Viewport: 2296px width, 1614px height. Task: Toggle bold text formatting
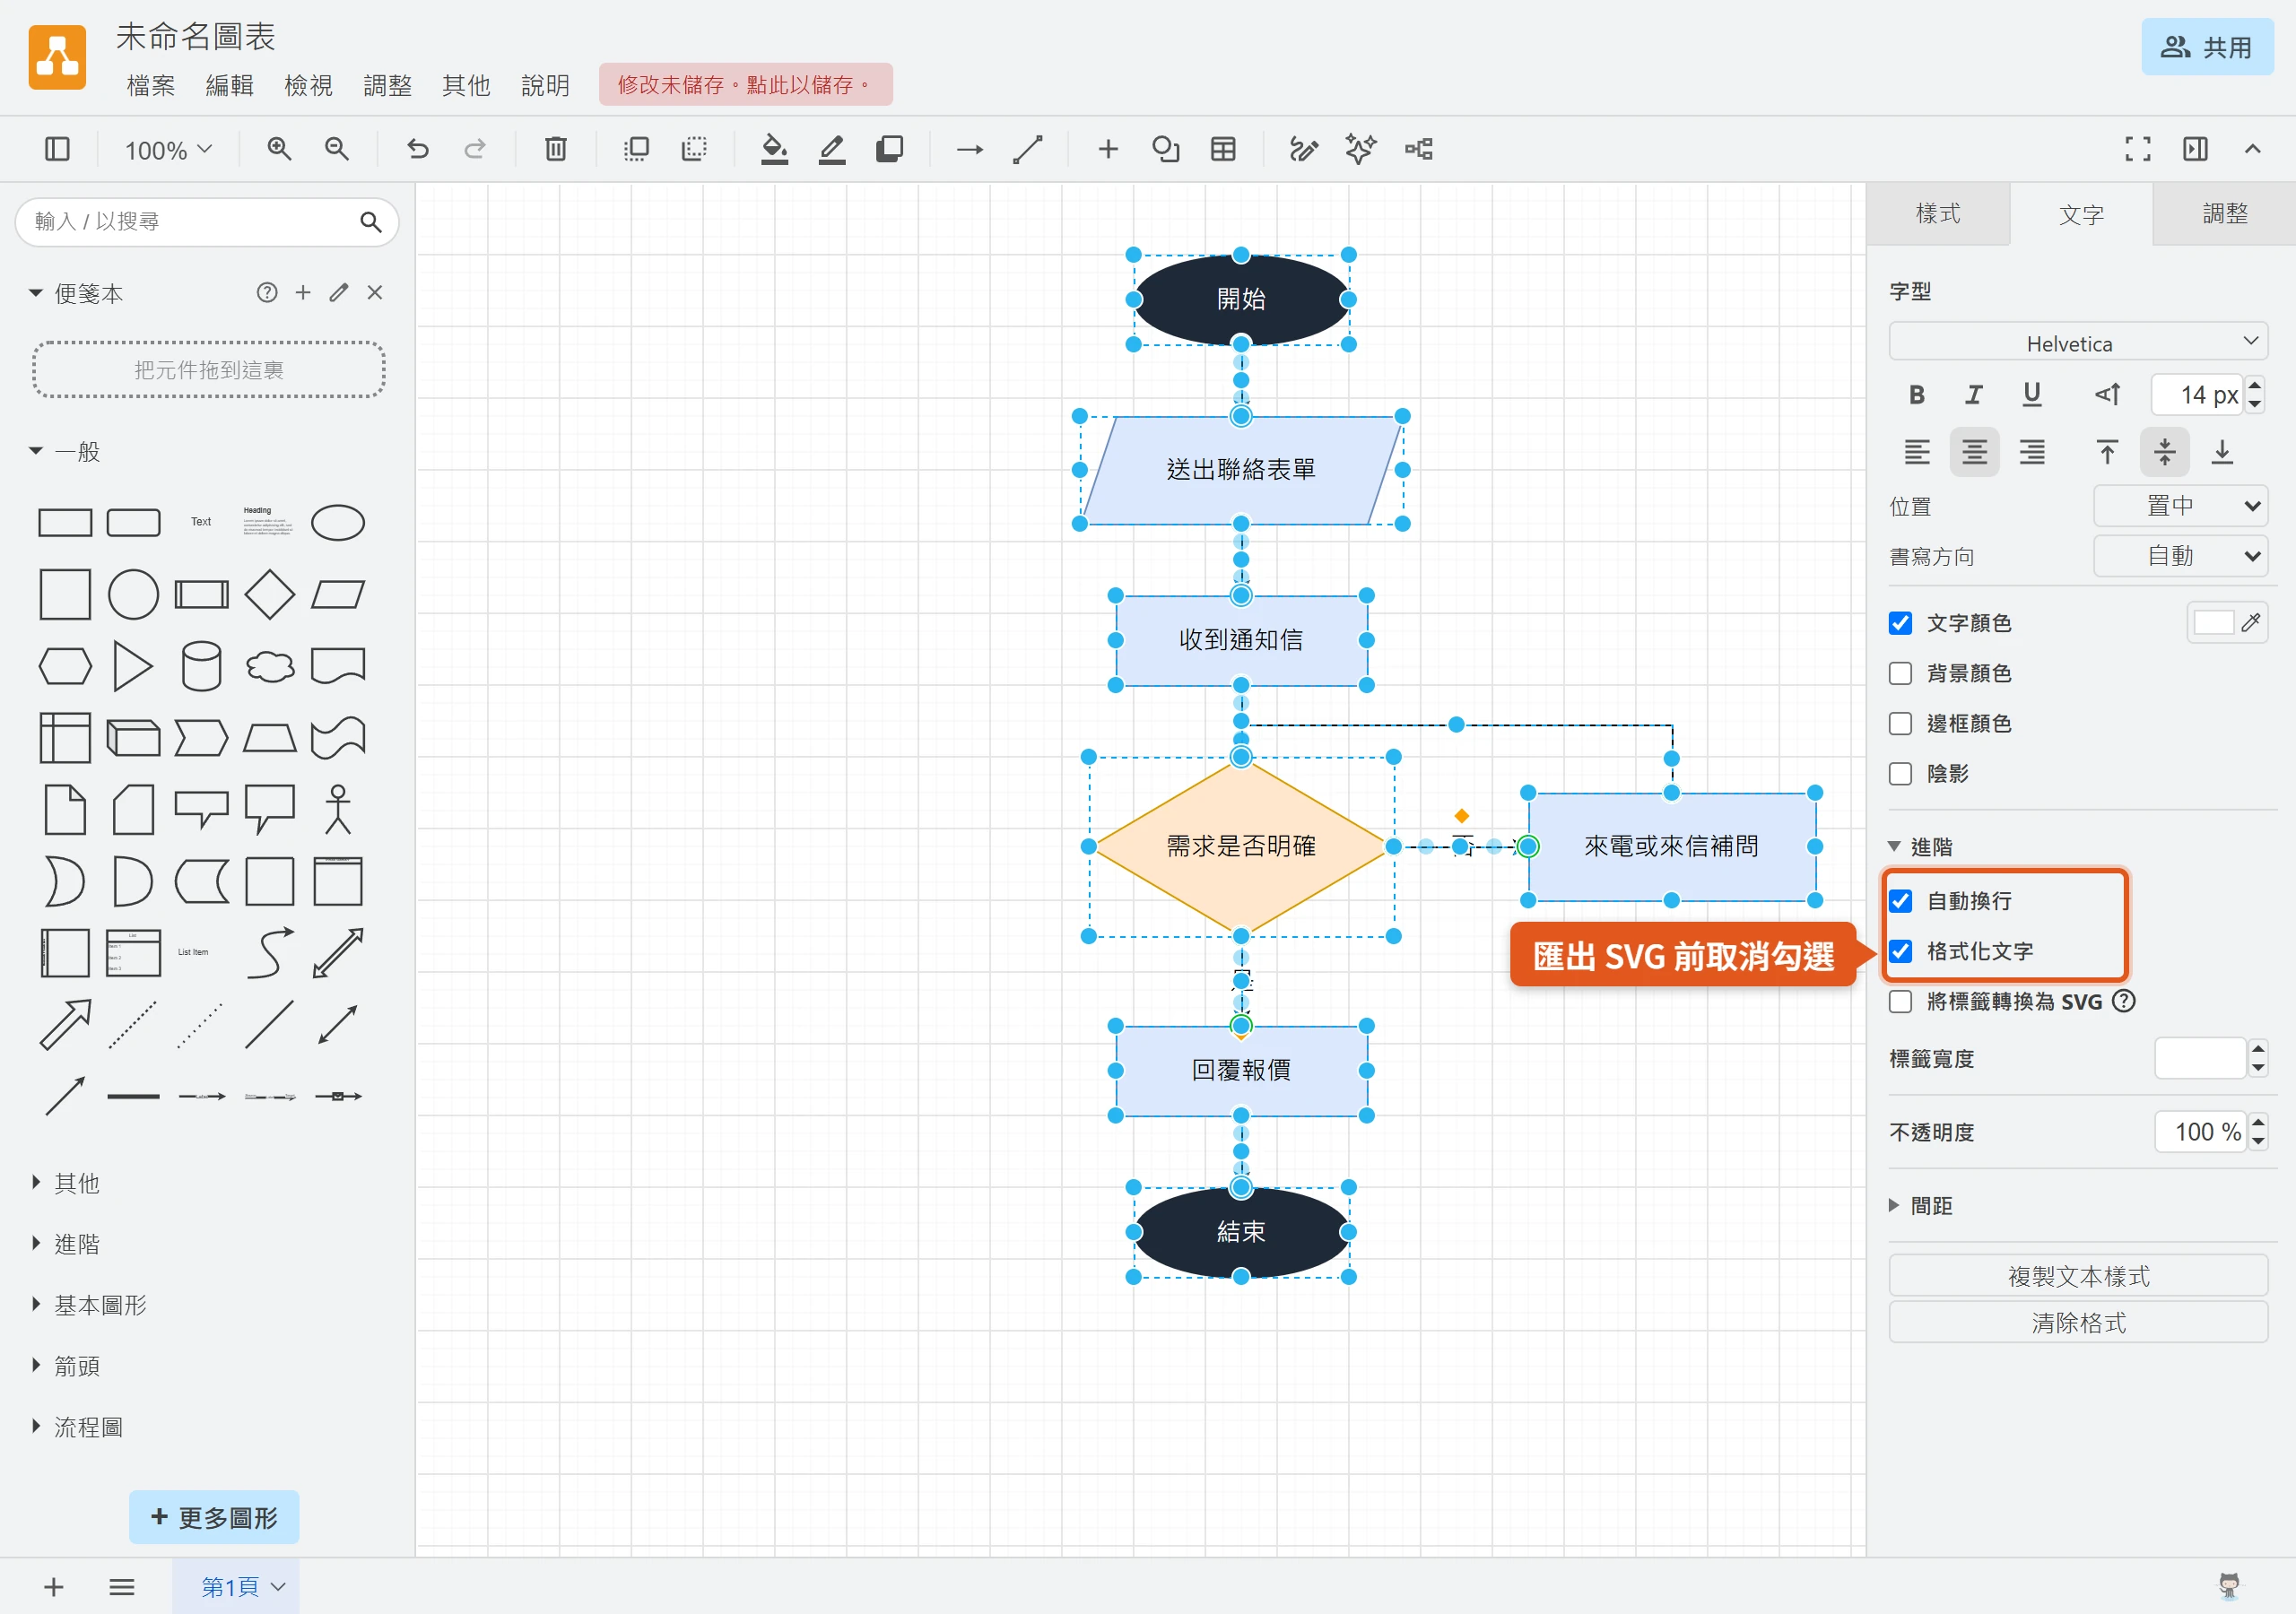pos(1916,395)
